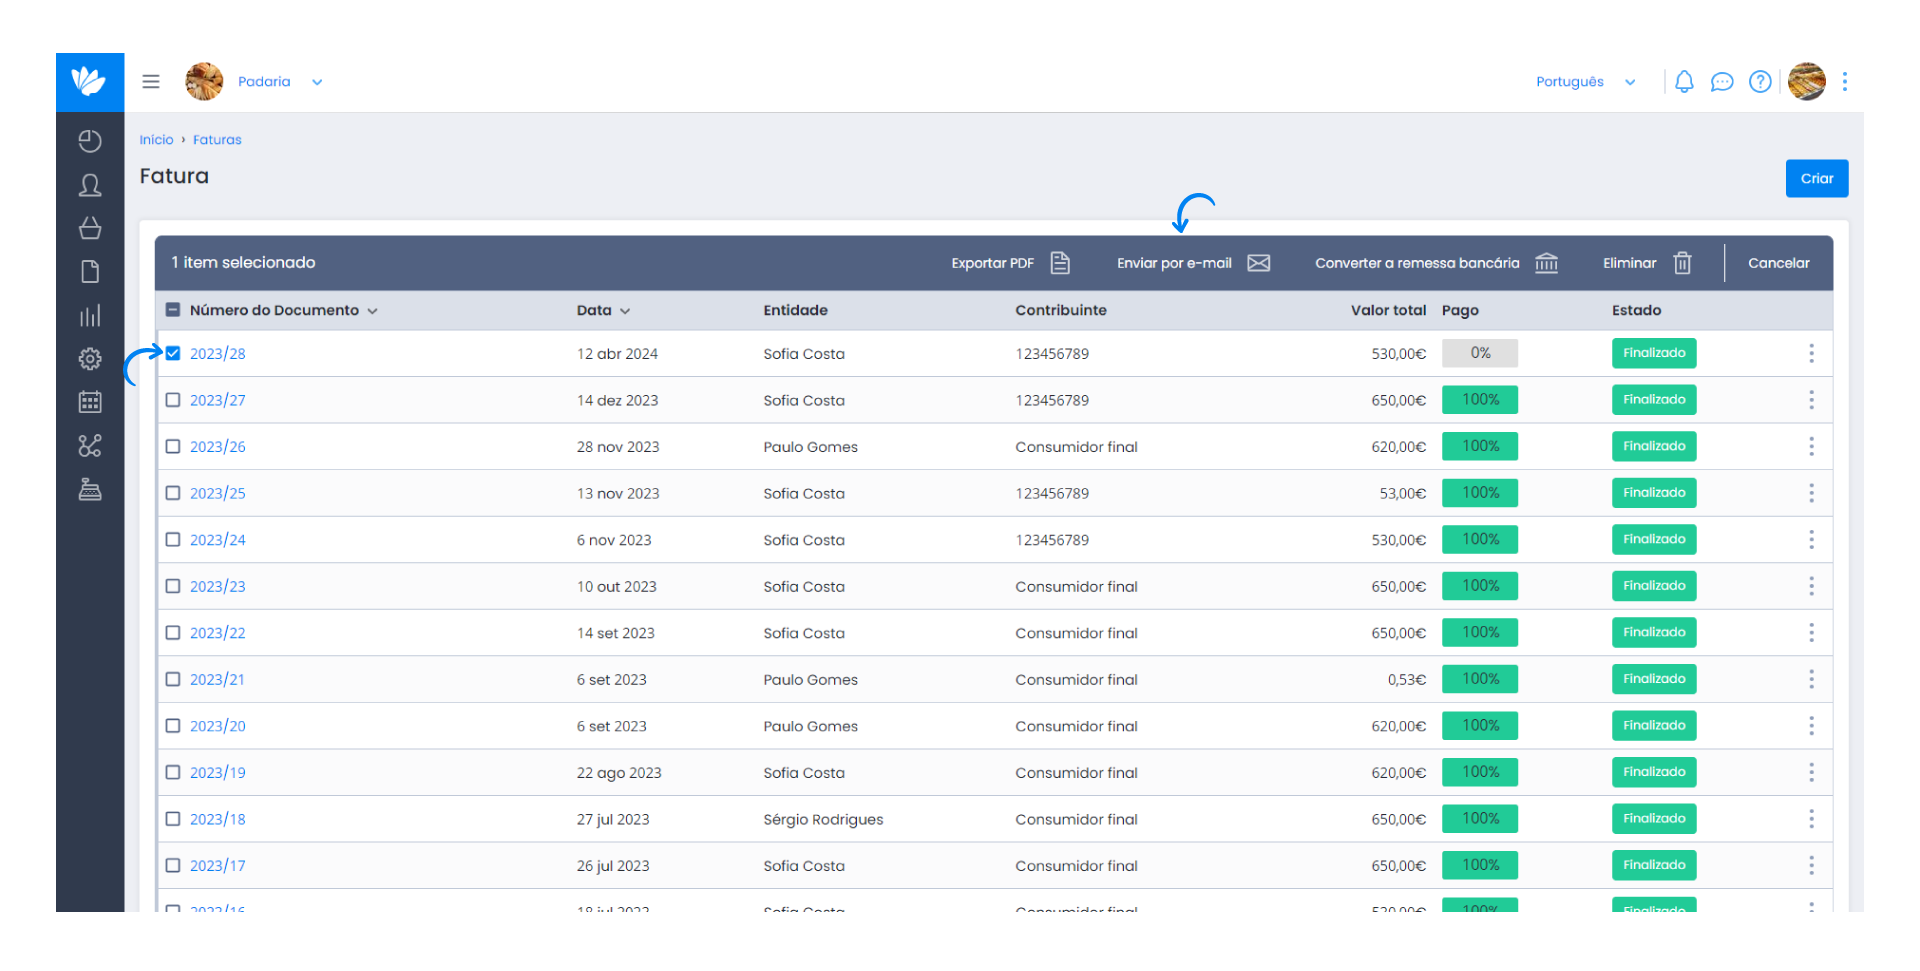Image resolution: width=1920 pixels, height=971 pixels.
Task: Open notifications bell
Action: [x=1684, y=82]
